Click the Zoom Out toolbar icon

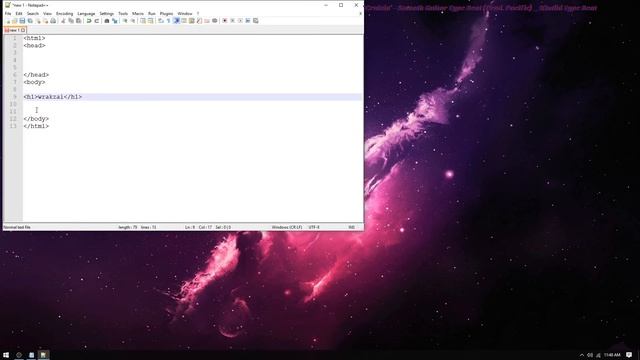[x=133, y=21]
